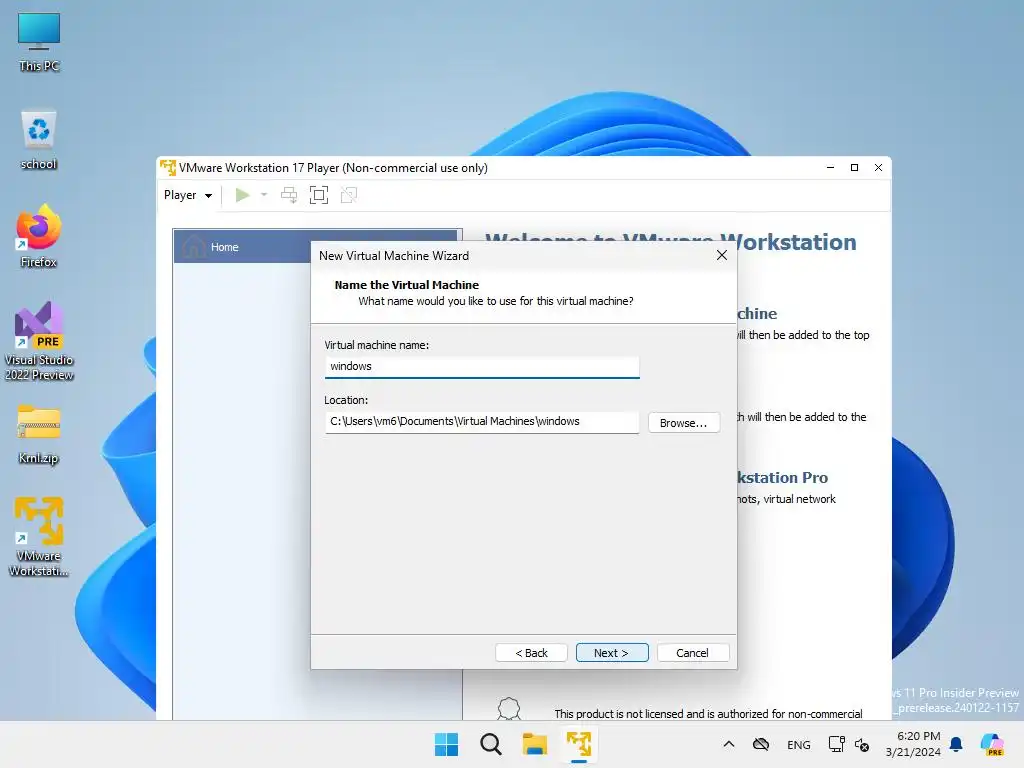The height and width of the screenshot is (768, 1024).
Task: Go to previous step with Back button
Action: (531, 653)
